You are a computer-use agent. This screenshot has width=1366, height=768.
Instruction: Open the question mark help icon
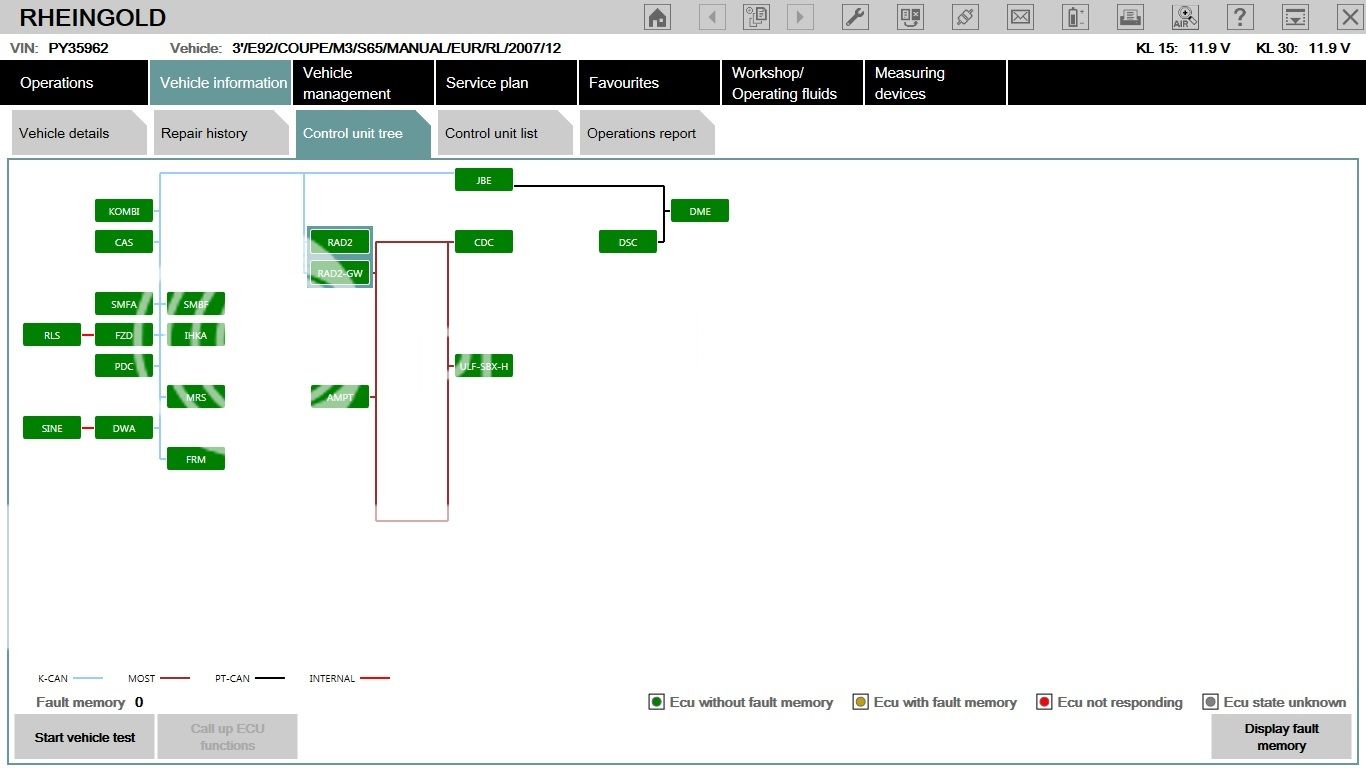click(1240, 17)
